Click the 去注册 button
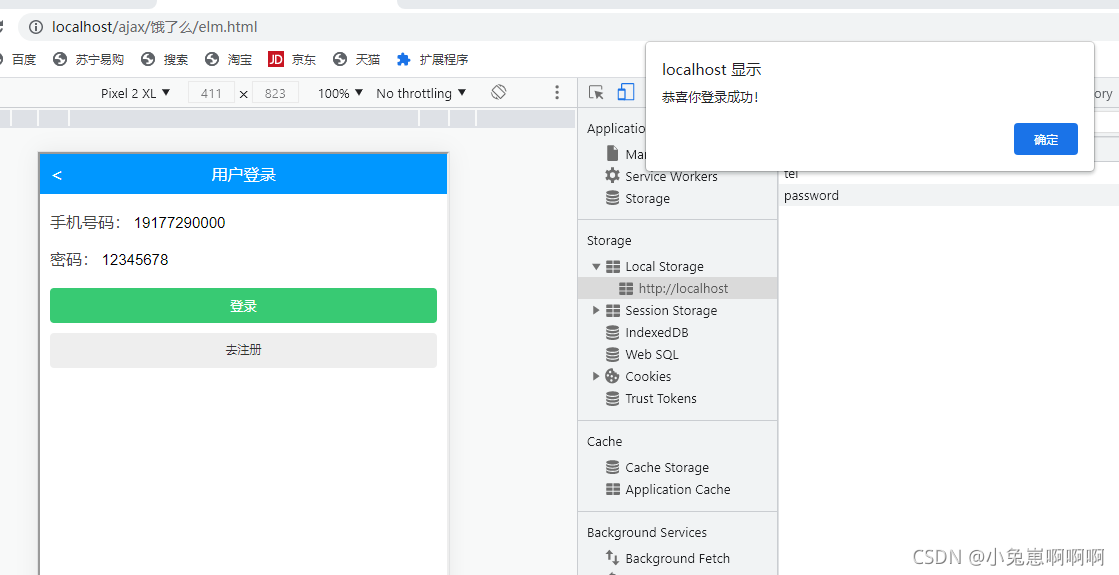Image resolution: width=1119 pixels, height=575 pixels. coord(243,350)
